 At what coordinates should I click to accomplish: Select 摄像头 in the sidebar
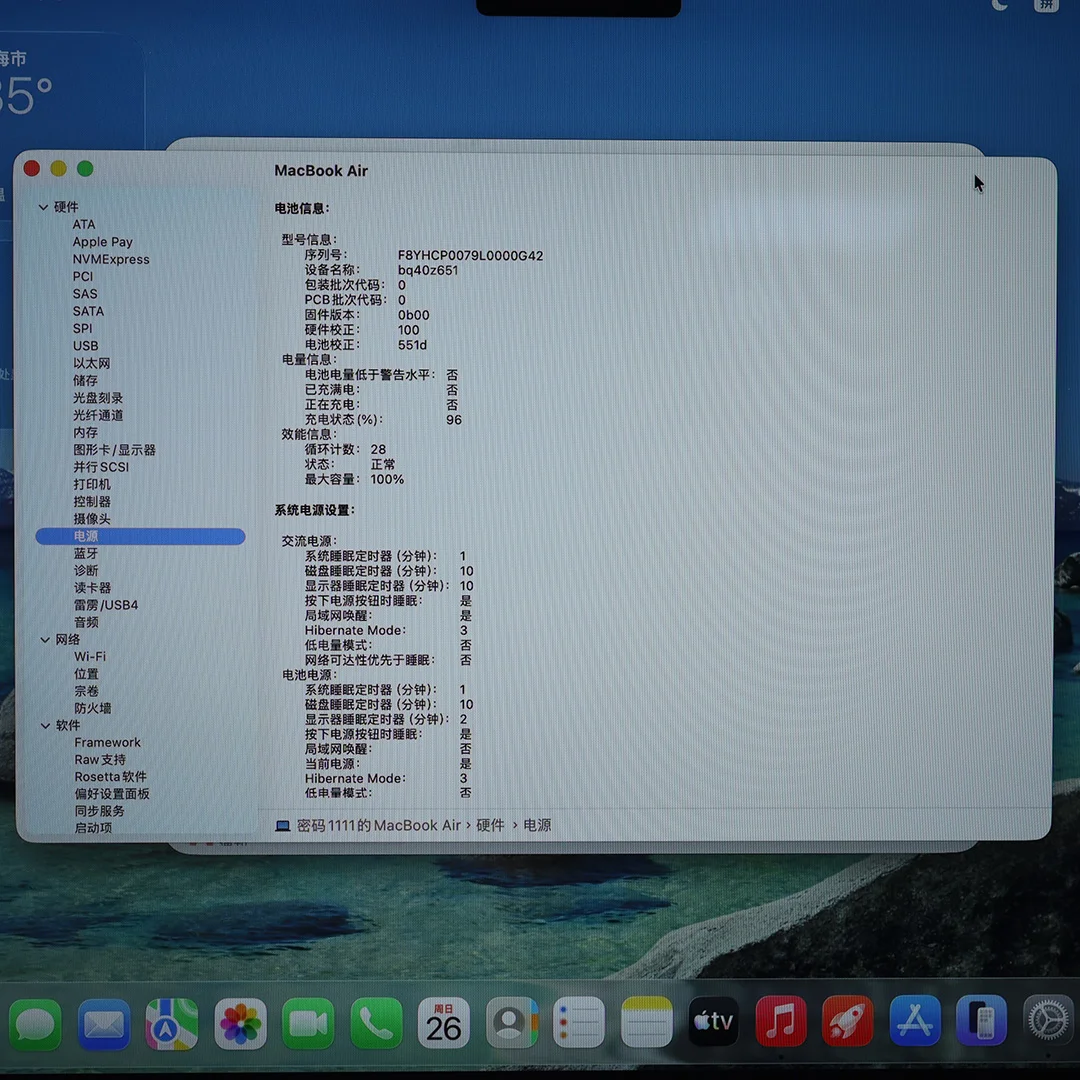pyautogui.click(x=92, y=519)
